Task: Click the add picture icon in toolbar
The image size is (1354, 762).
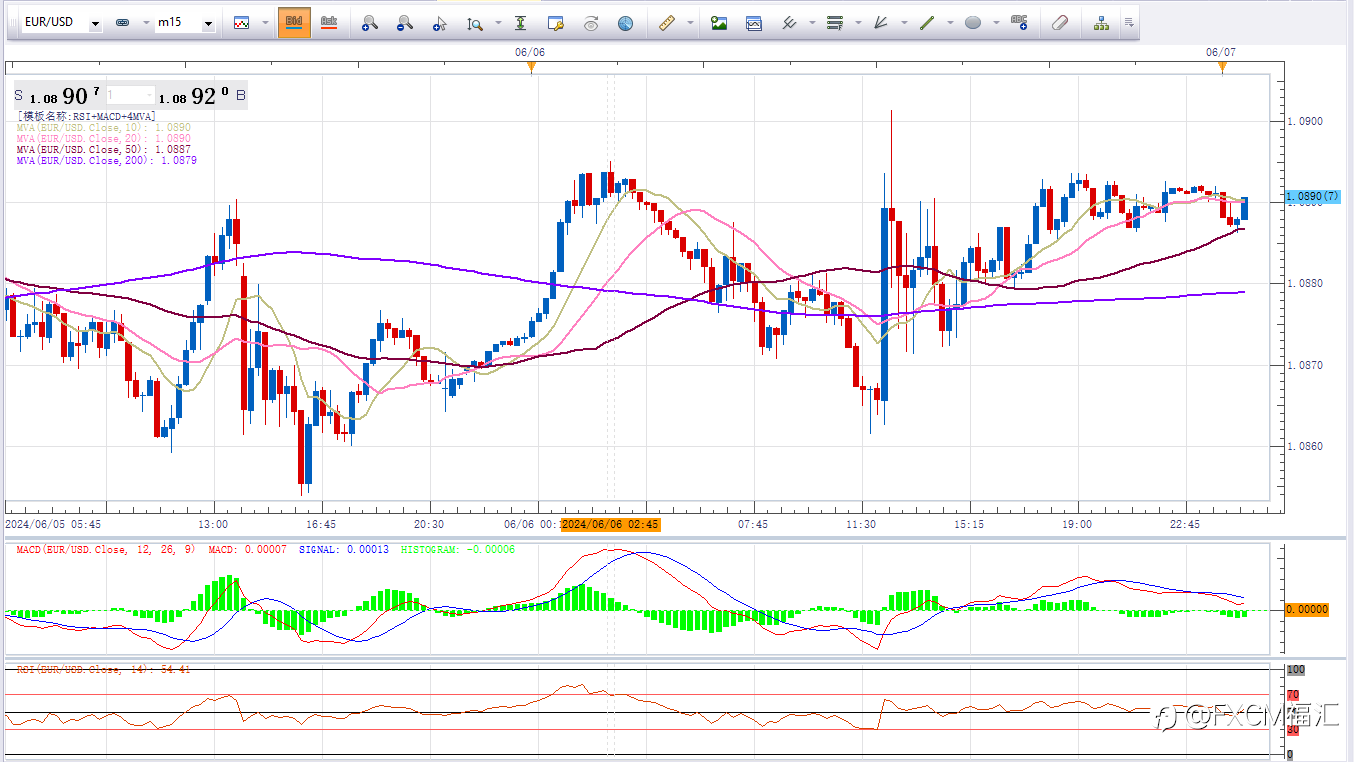Action: [718, 22]
